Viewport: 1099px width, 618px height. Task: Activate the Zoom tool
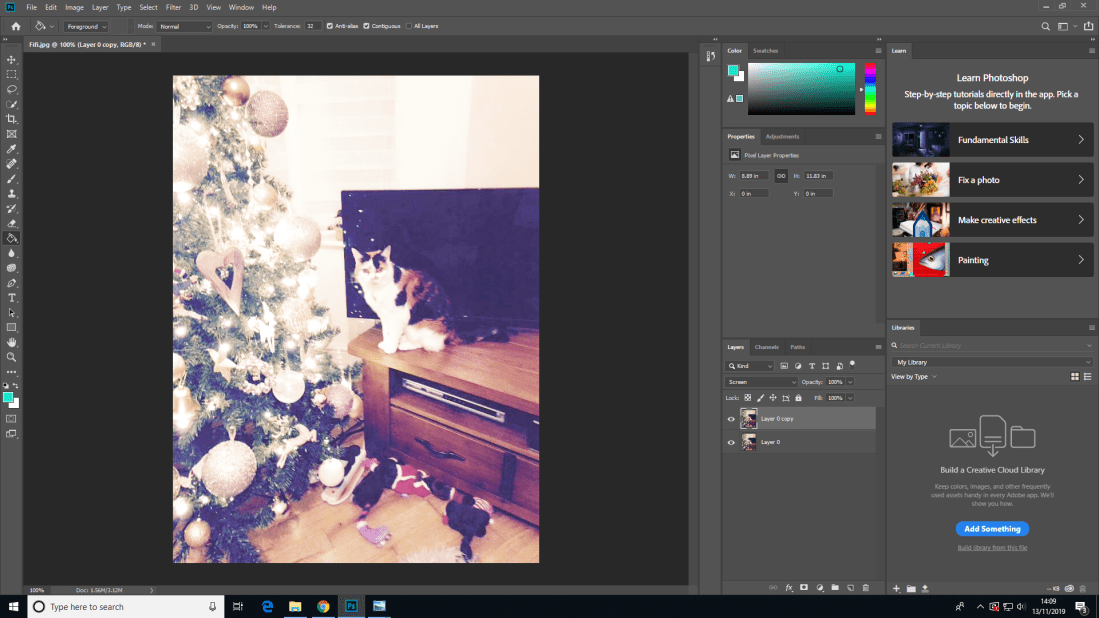12,357
